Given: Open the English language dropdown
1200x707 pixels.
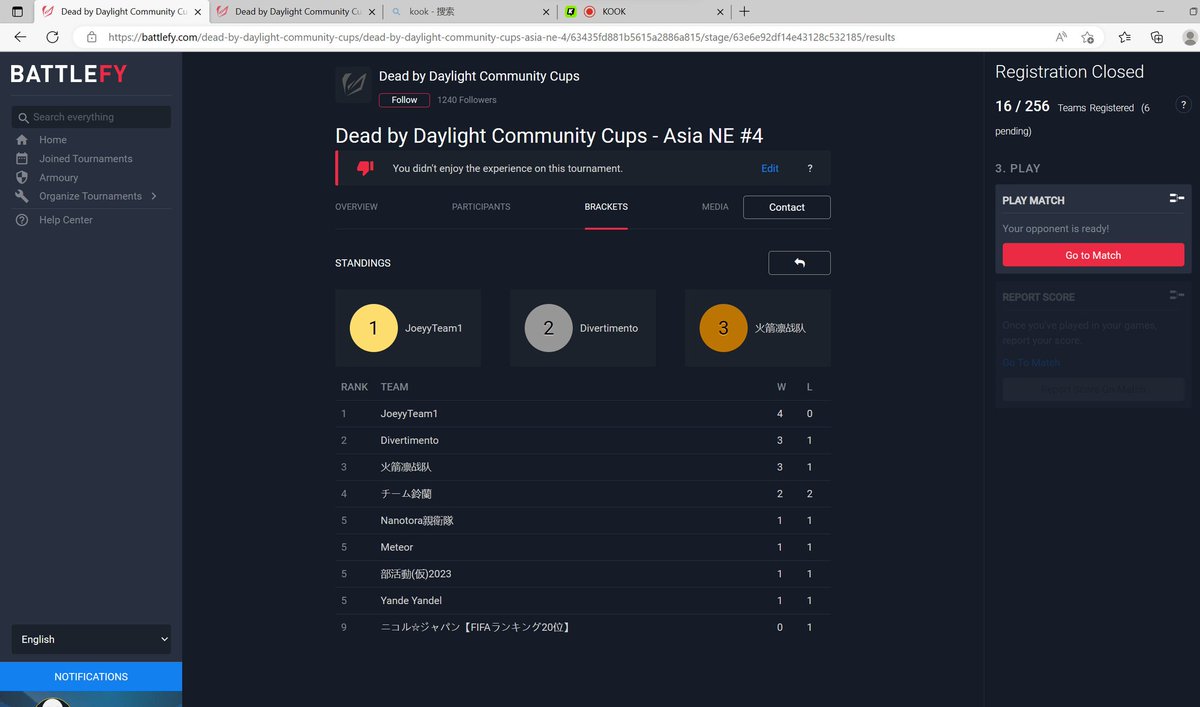Looking at the screenshot, I should (91, 639).
